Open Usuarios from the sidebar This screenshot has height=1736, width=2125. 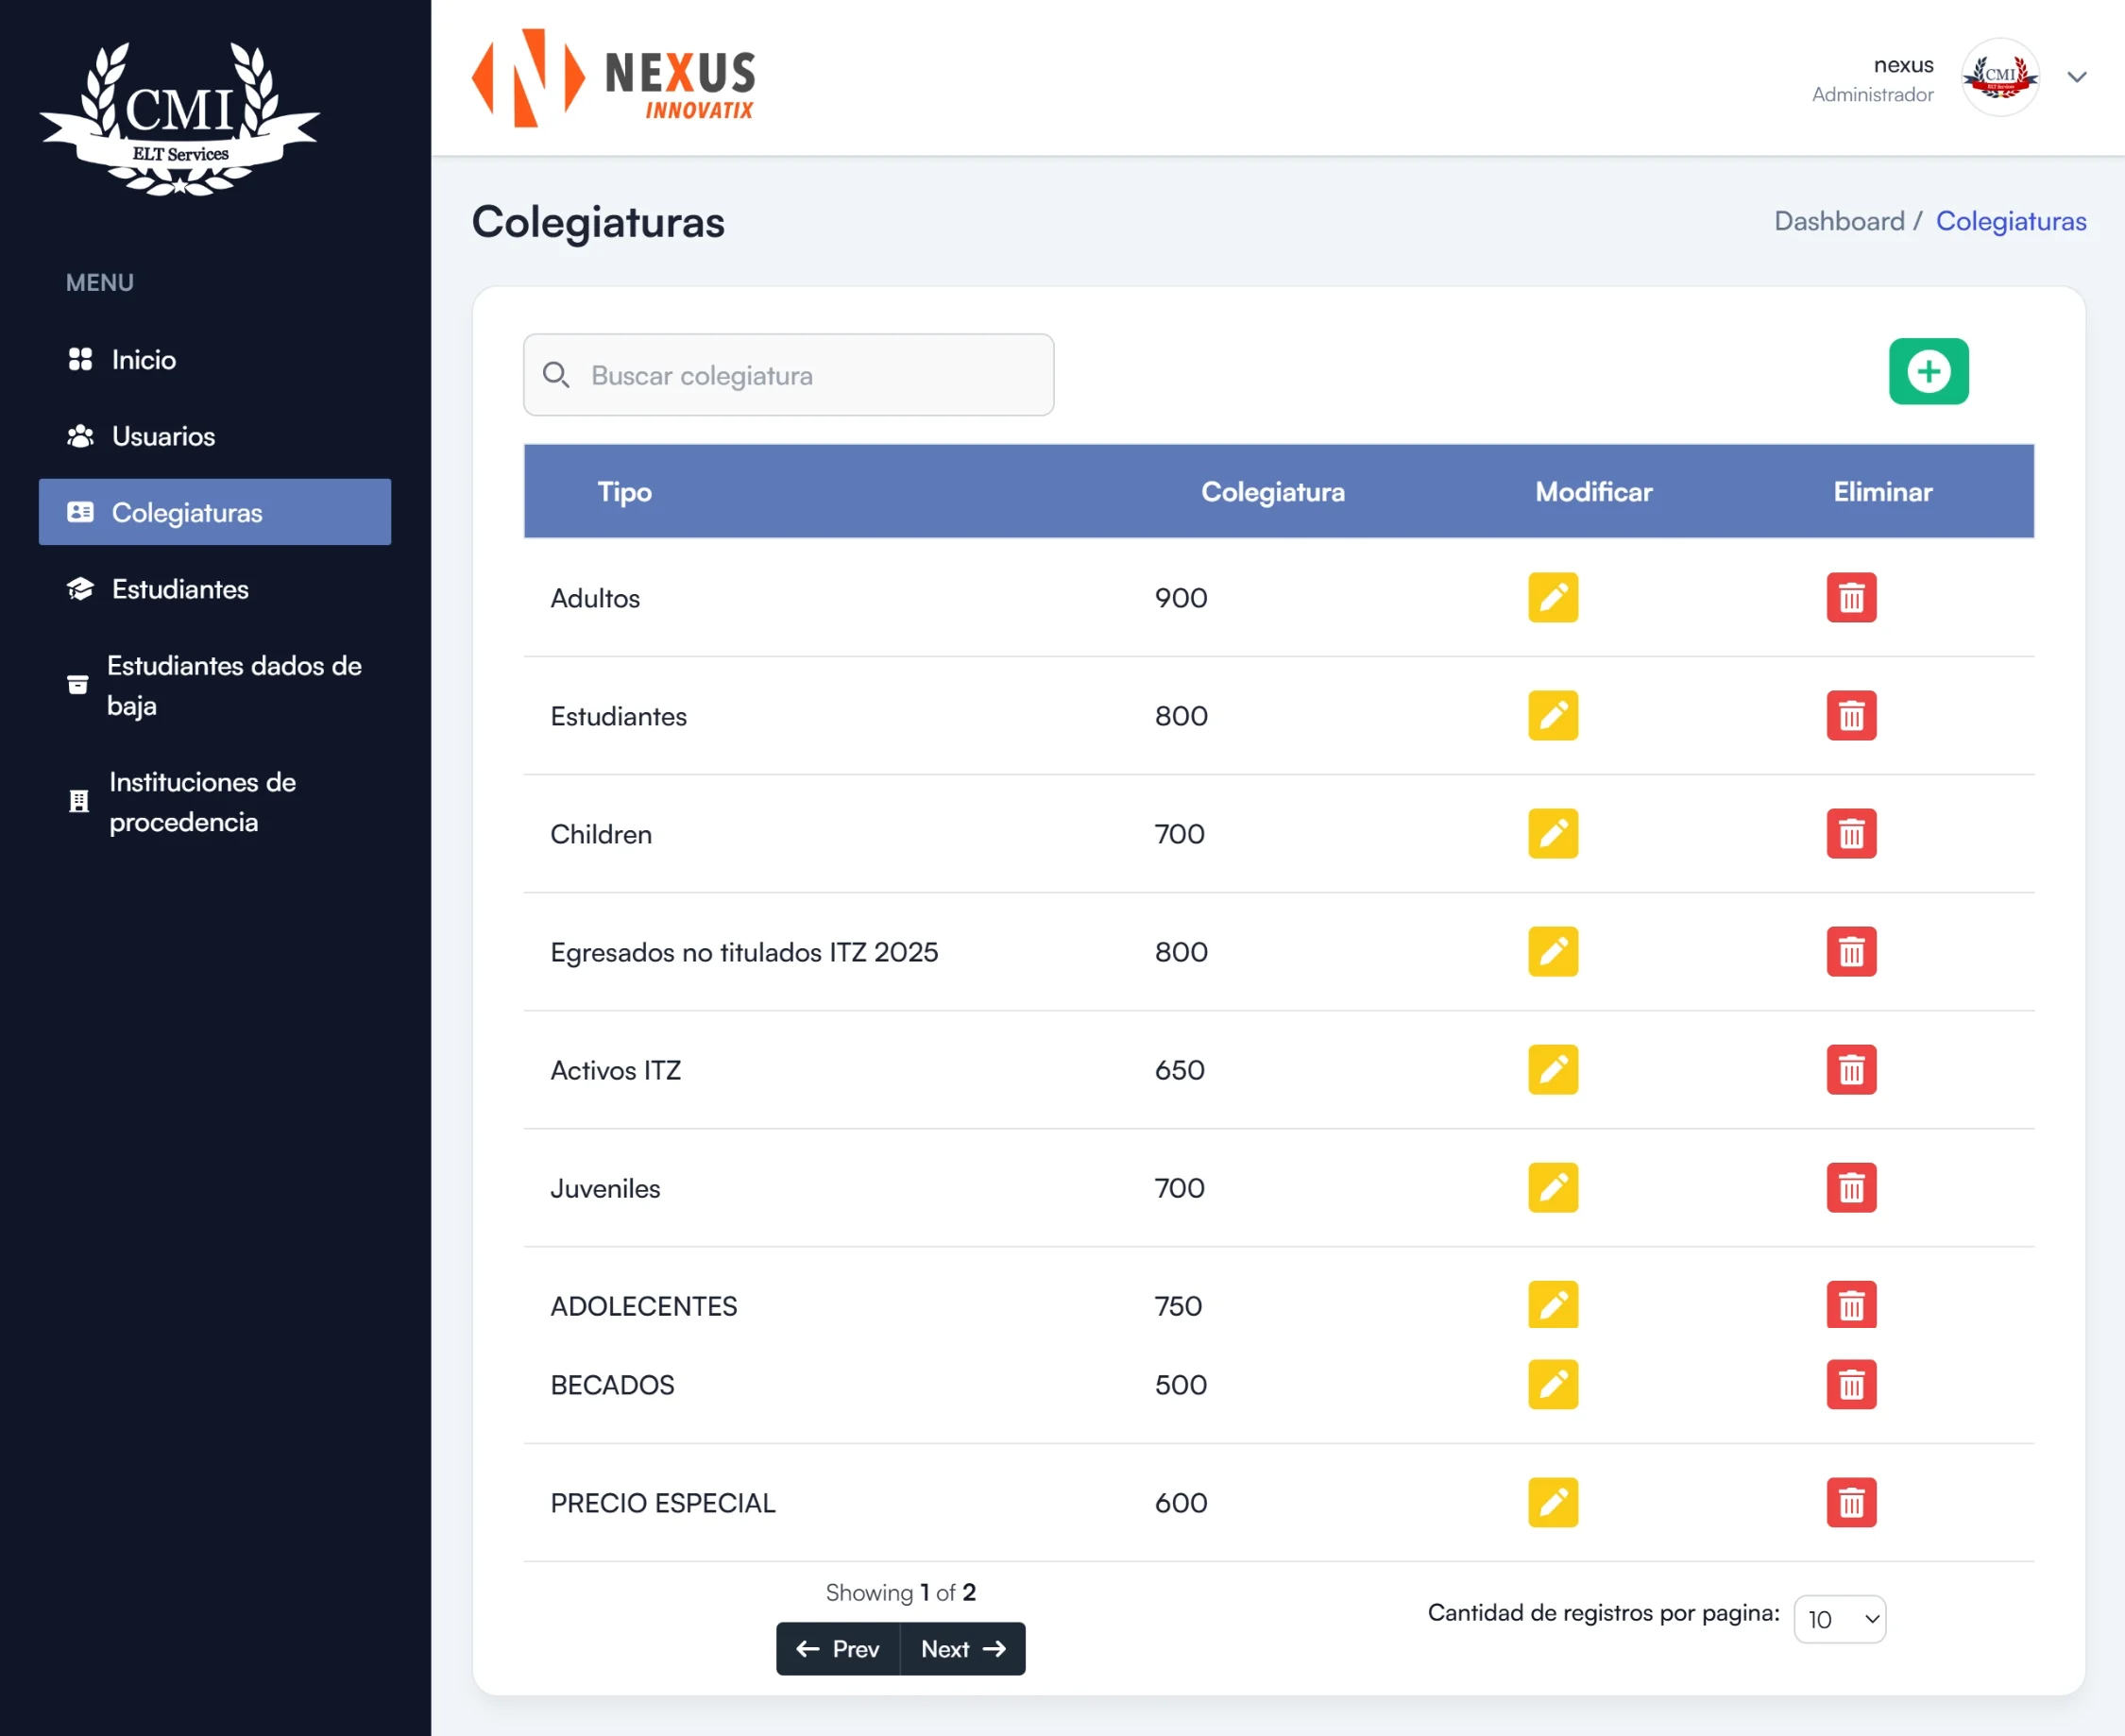pos(163,436)
